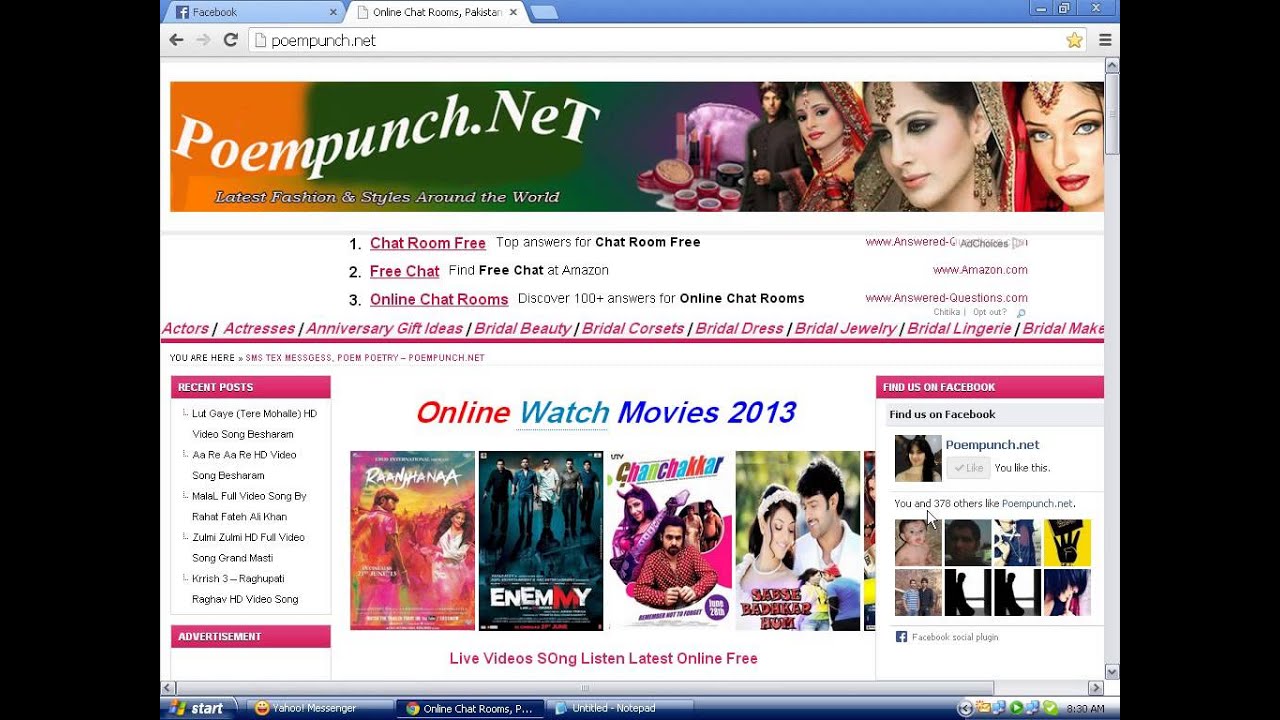Open the Bridal Jewelry category
Image resolution: width=1280 pixels, height=720 pixels.
(x=846, y=328)
